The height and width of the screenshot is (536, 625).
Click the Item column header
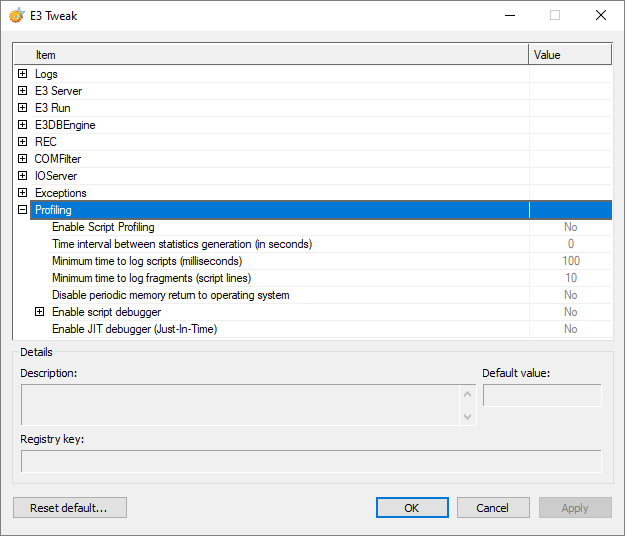[271, 55]
